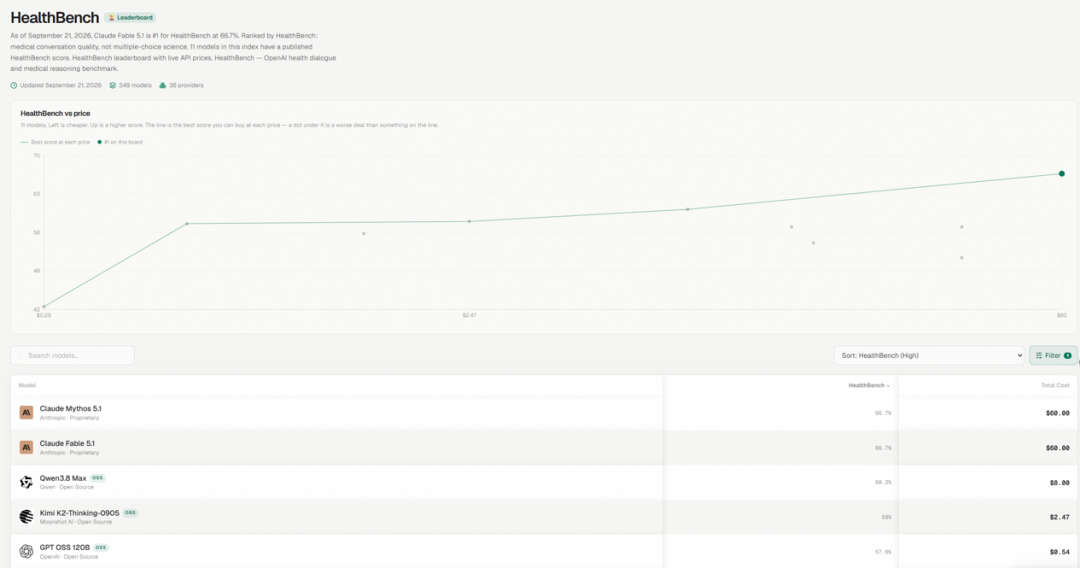Click the trophy icon in the Leaderboard badge
Viewport: 1080px width, 568px height.
coord(112,18)
